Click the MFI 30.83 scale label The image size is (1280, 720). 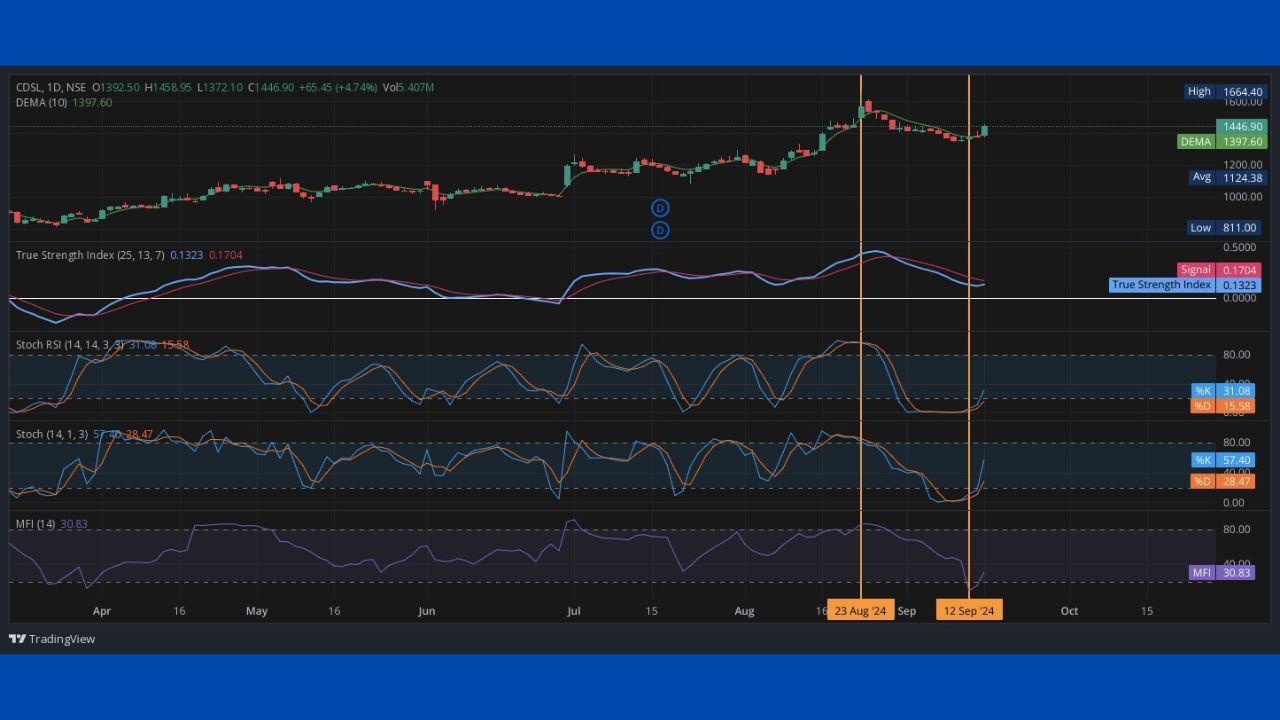1221,573
